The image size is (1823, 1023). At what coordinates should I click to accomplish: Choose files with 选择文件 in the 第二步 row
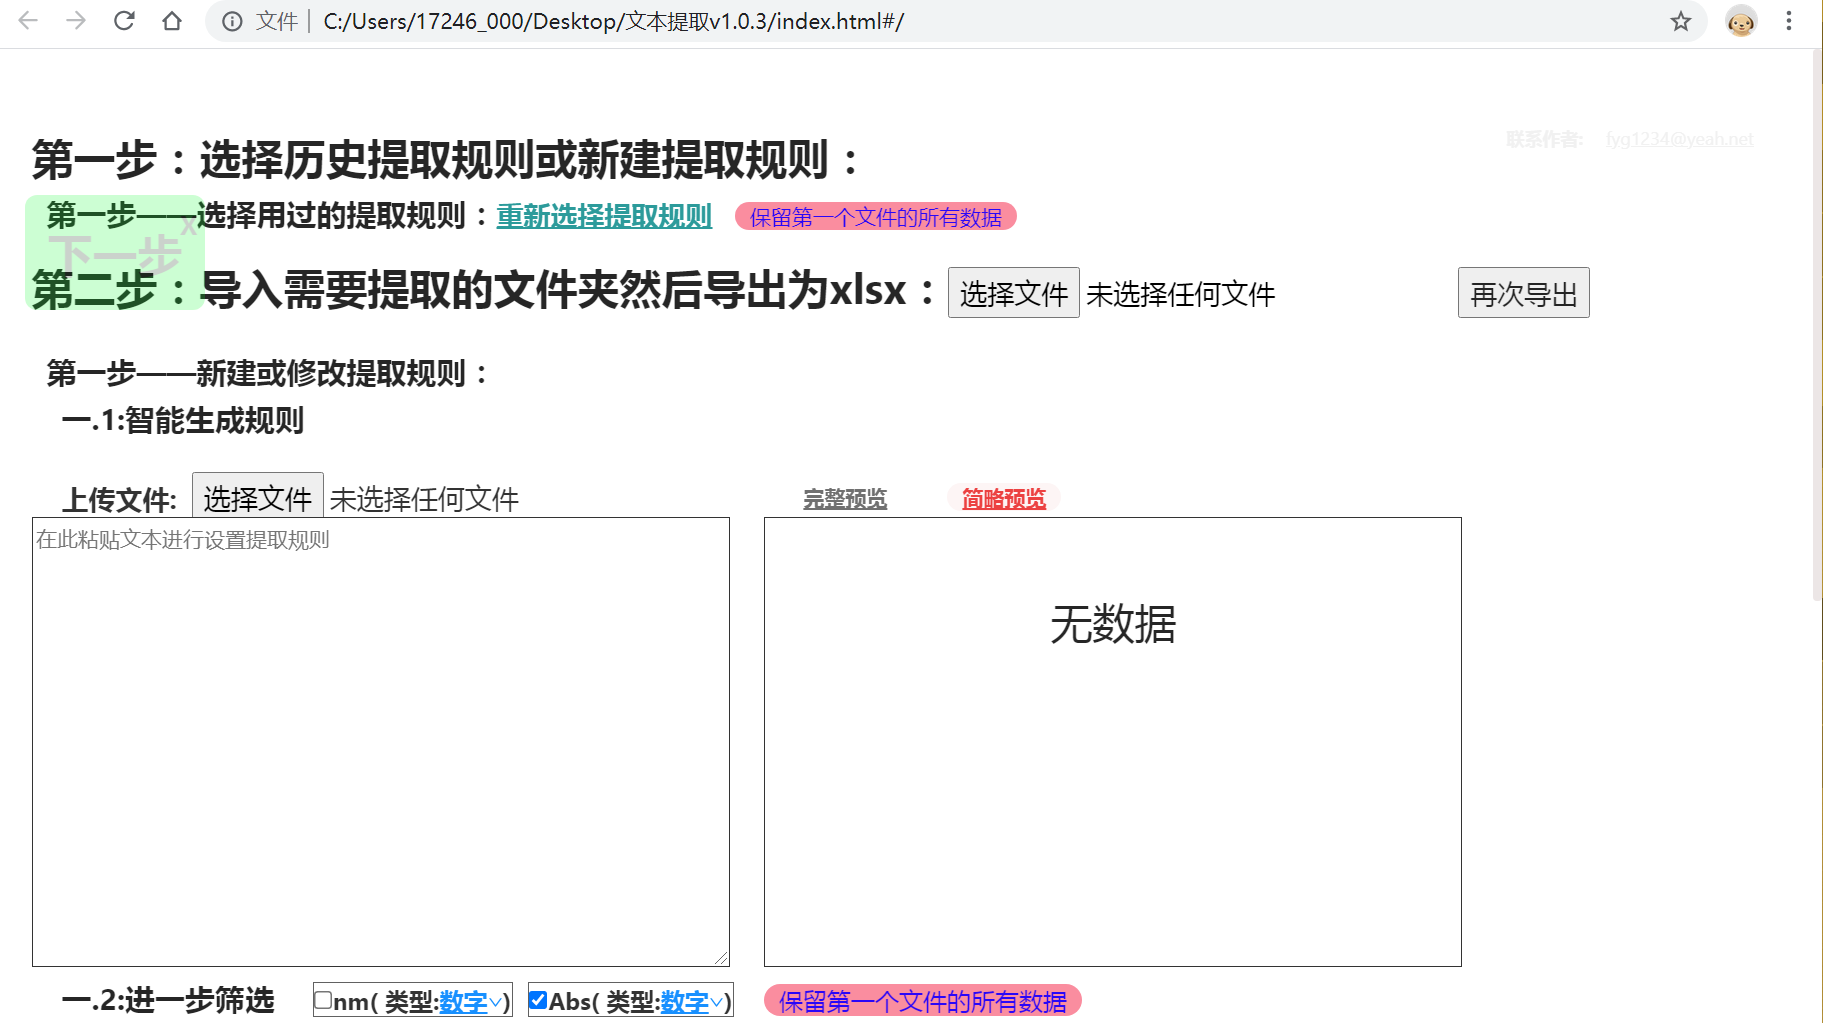click(1013, 293)
